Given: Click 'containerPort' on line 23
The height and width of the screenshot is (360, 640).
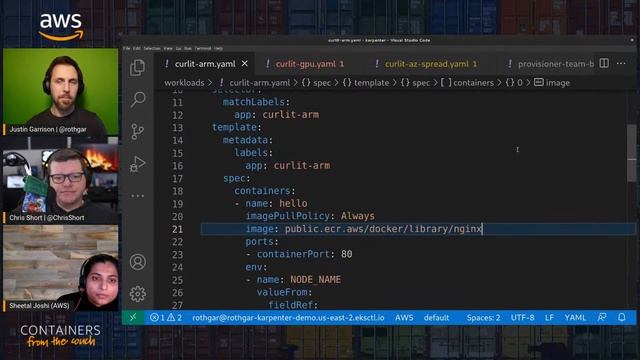Looking at the screenshot, I should click(293, 254).
